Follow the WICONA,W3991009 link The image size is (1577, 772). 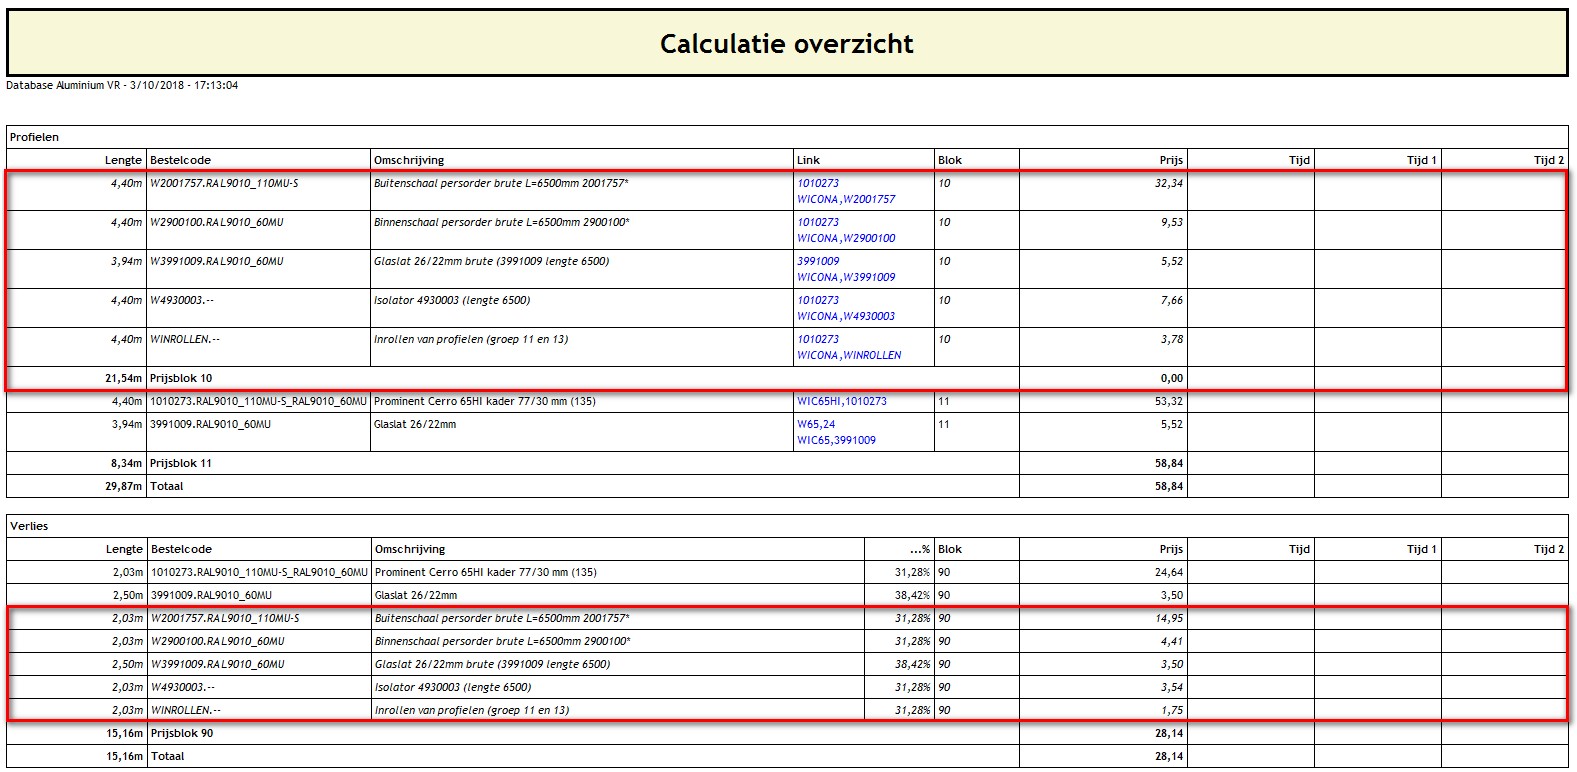tap(846, 277)
